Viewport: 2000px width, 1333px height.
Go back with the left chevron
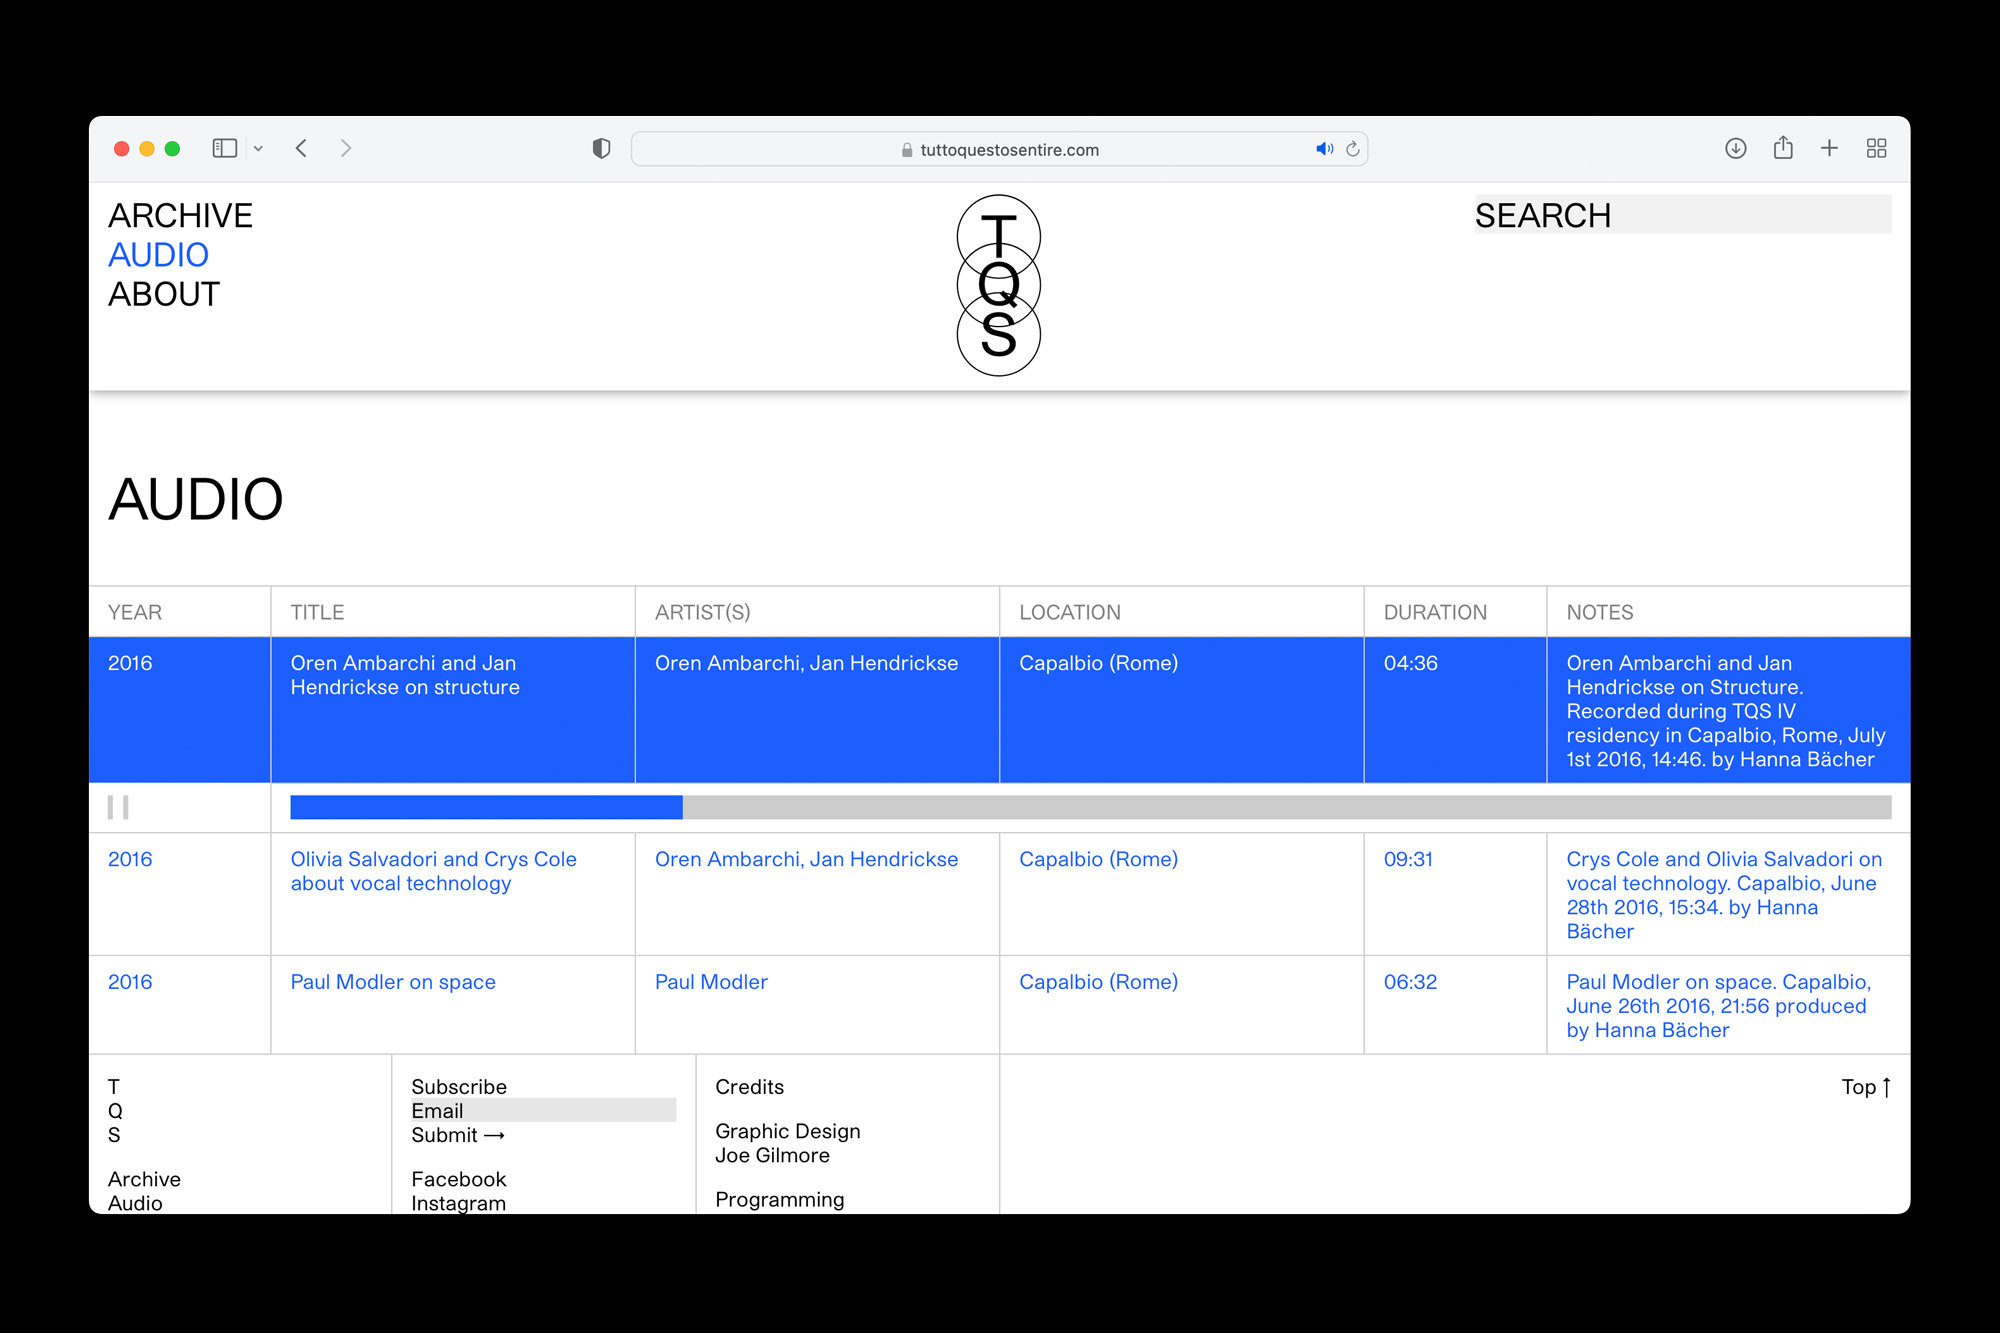[301, 148]
